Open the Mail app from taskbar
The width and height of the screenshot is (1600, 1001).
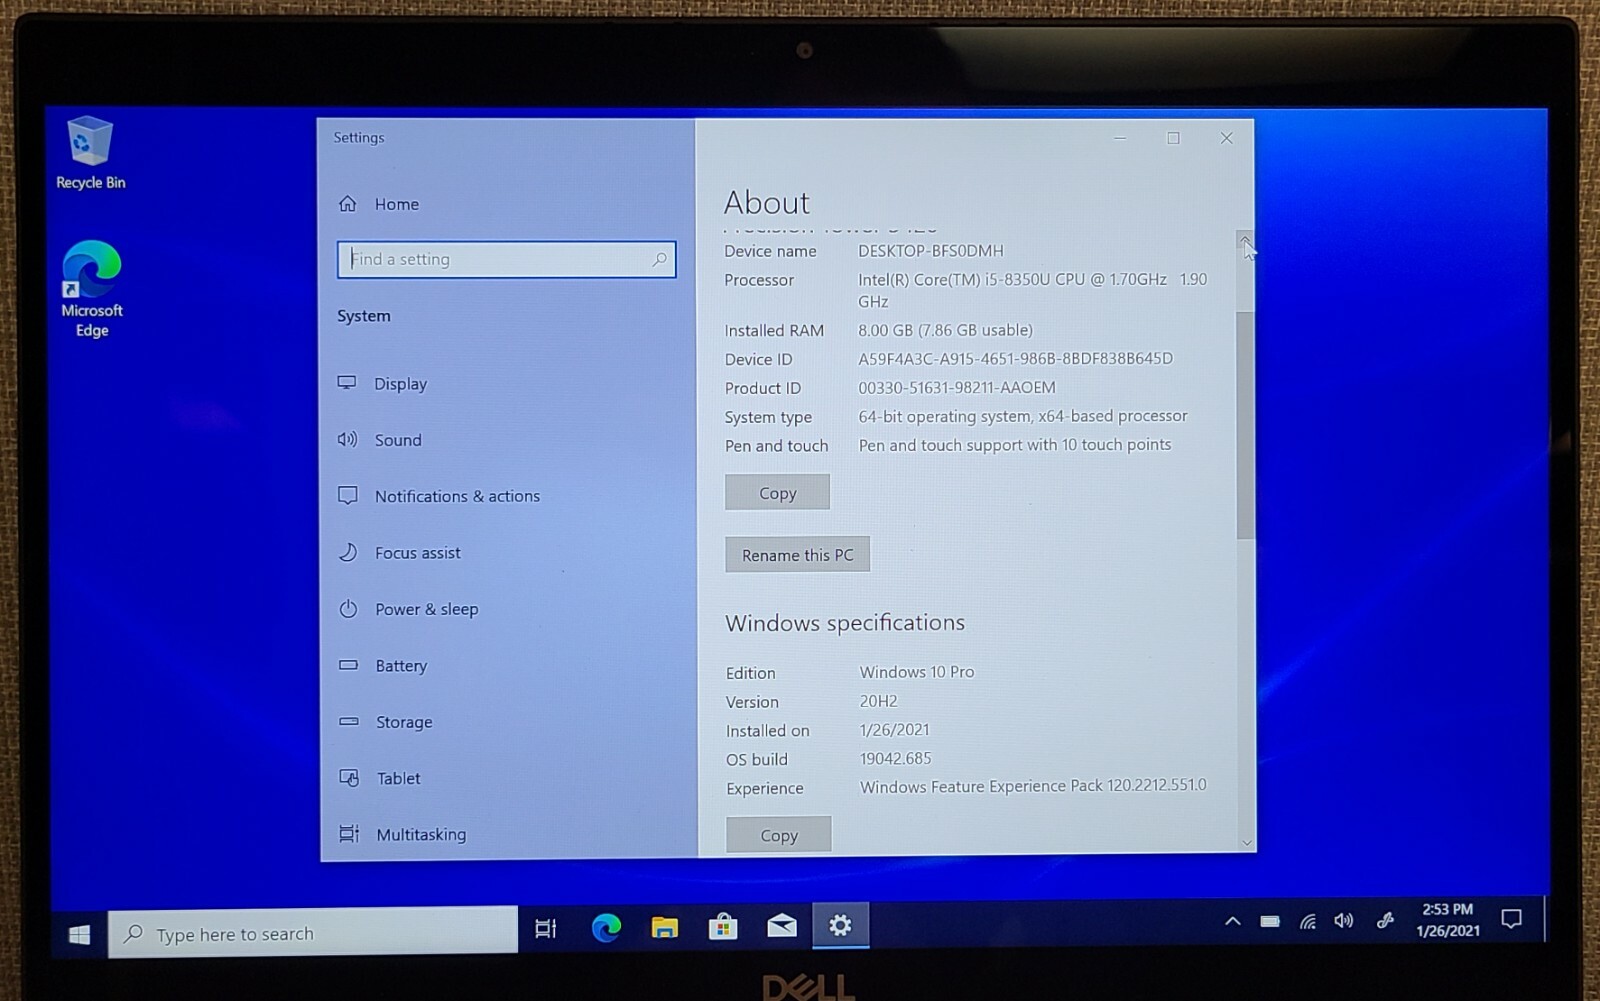coord(781,926)
